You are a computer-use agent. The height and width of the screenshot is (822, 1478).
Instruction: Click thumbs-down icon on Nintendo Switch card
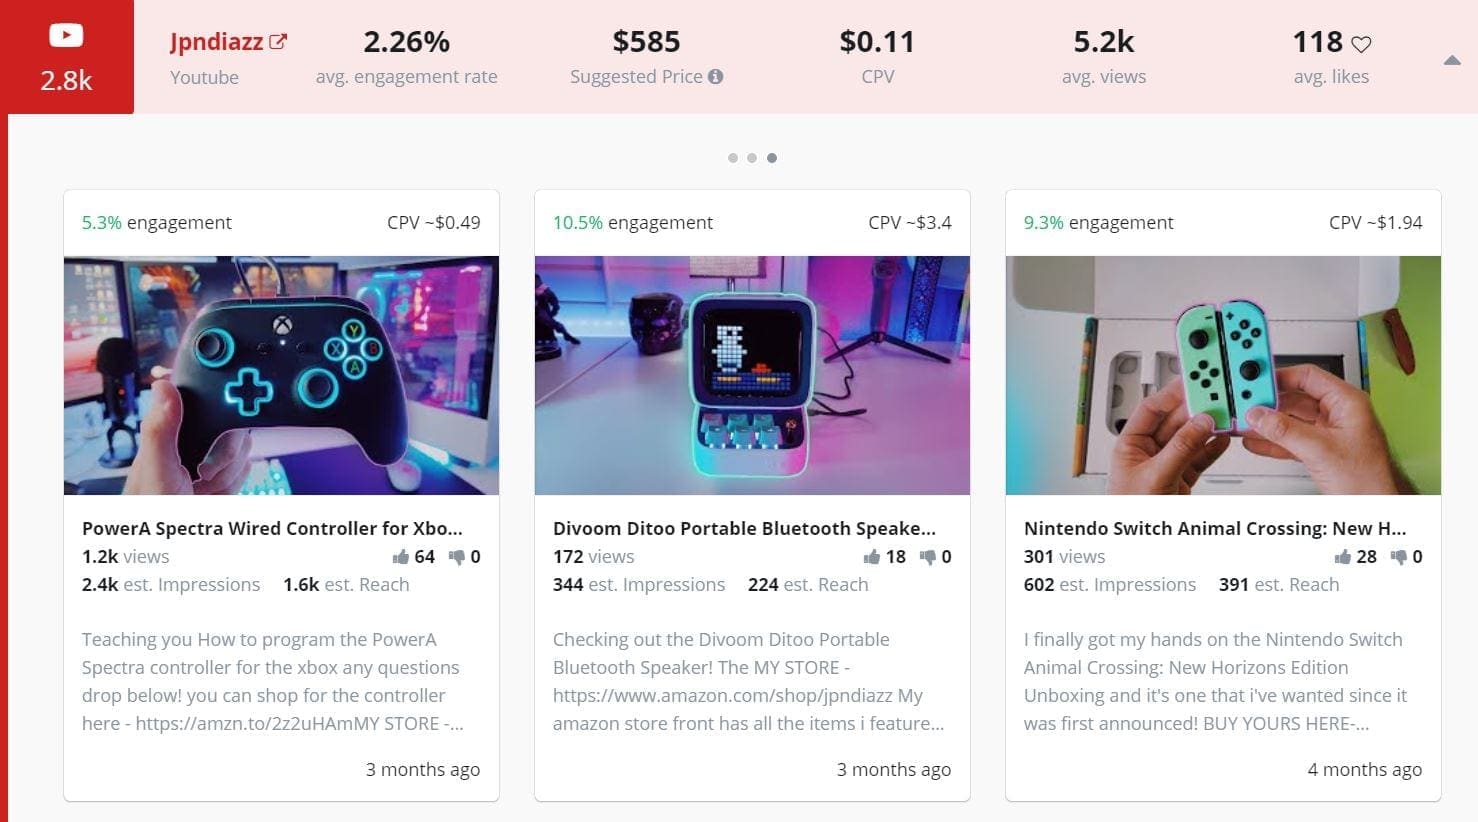(1399, 557)
